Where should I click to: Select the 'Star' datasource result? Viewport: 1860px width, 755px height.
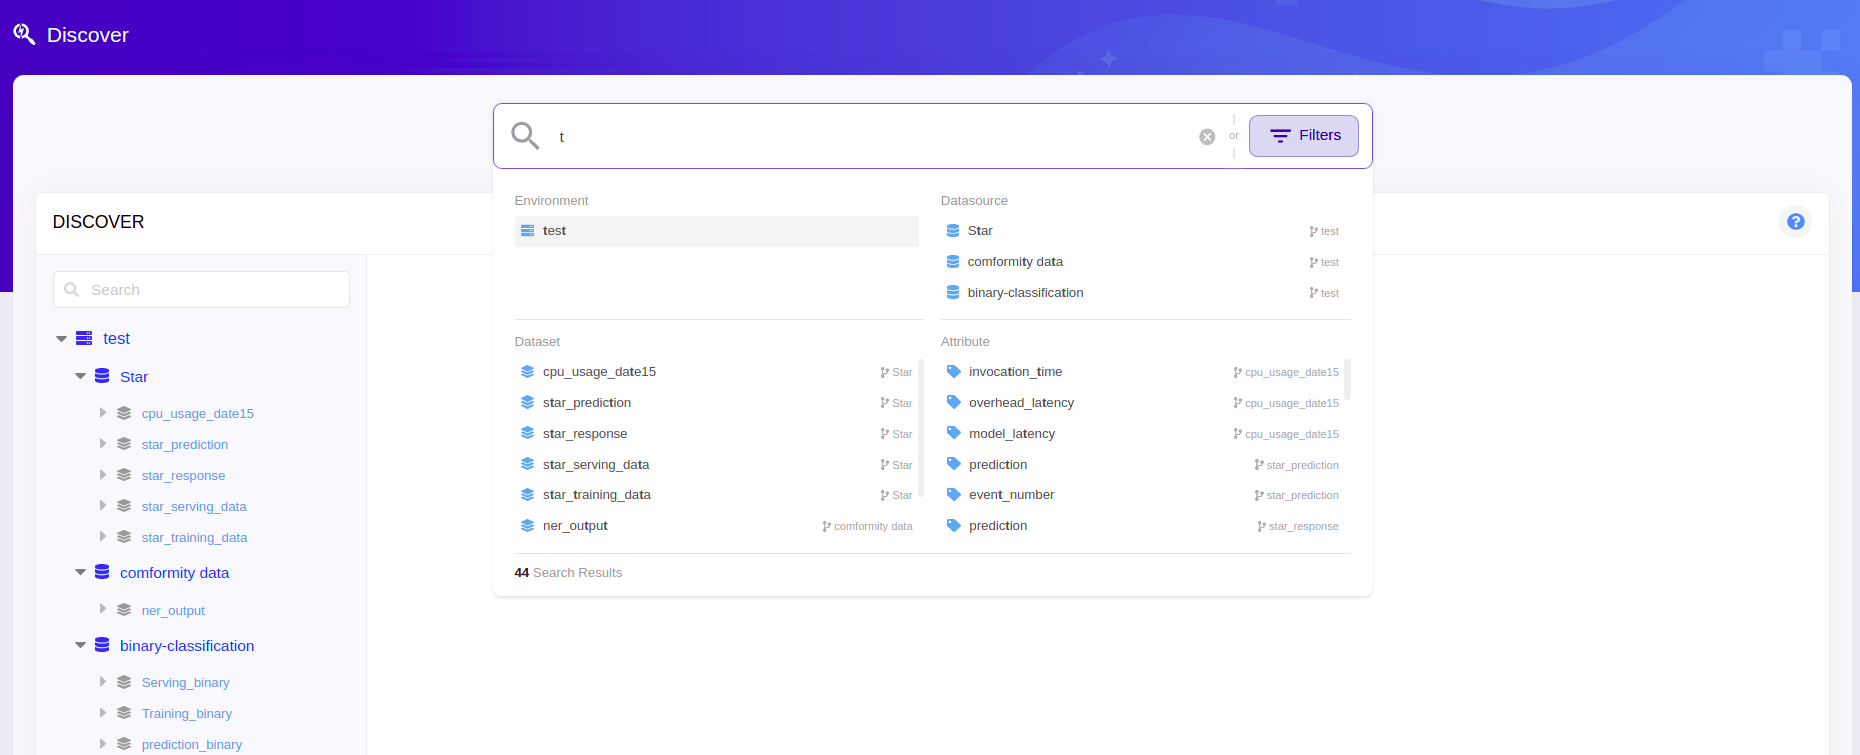pyautogui.click(x=1145, y=231)
